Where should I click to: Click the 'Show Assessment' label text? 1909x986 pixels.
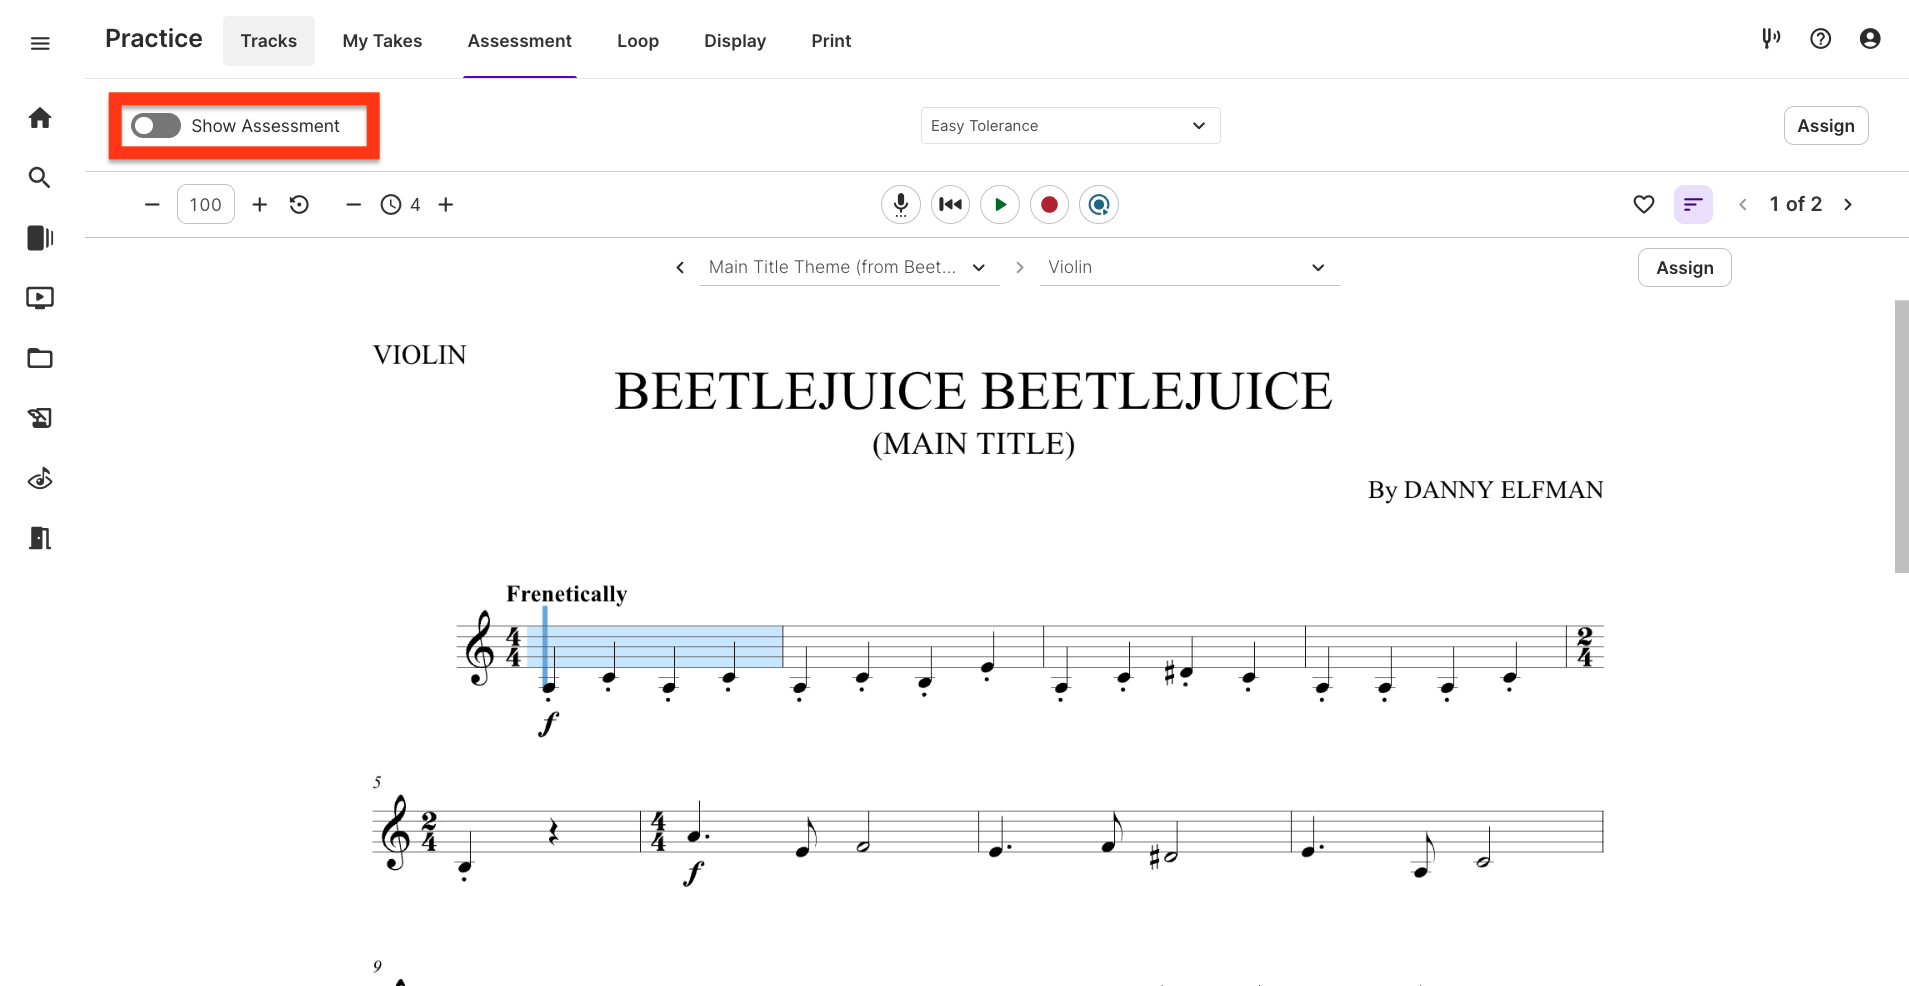point(266,126)
